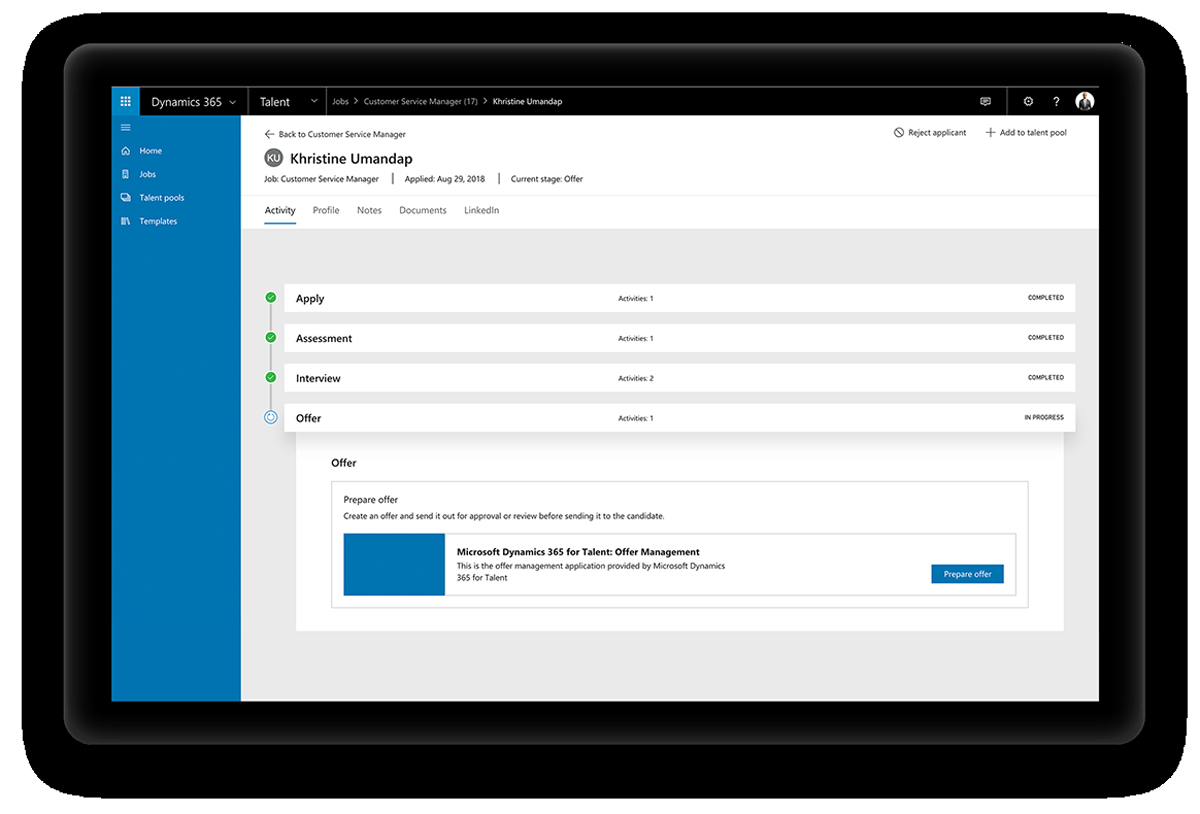This screenshot has height=814, width=1200.
Task: Click Reject applicant
Action: point(930,133)
